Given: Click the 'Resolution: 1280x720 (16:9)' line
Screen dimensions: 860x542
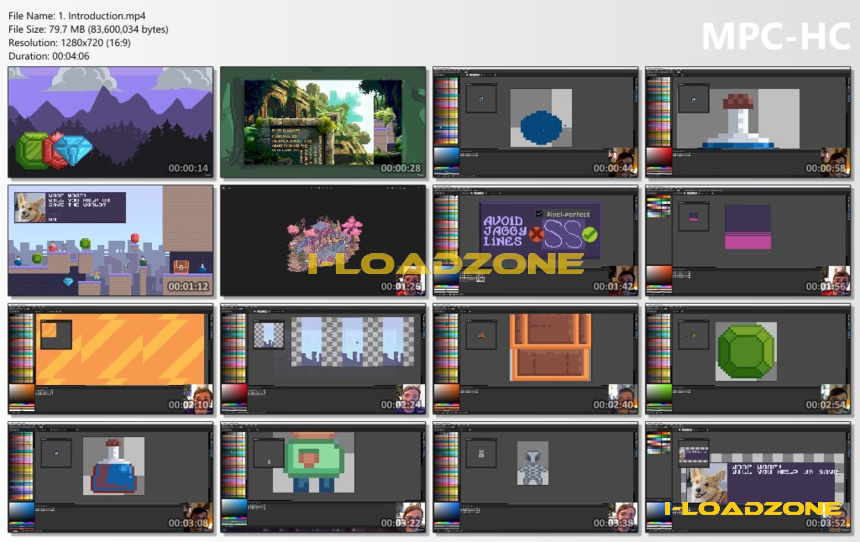Looking at the screenshot, I should tap(69, 42).
